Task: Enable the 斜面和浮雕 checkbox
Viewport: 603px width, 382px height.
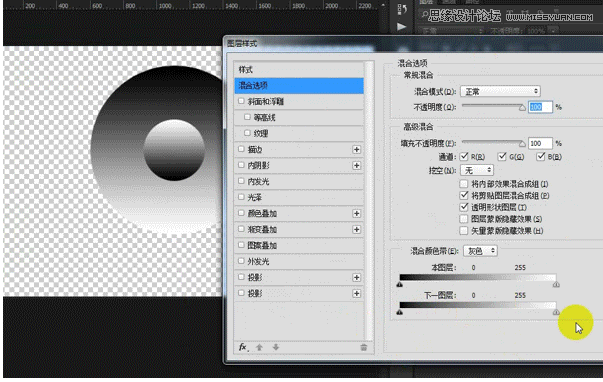Action: 241,101
